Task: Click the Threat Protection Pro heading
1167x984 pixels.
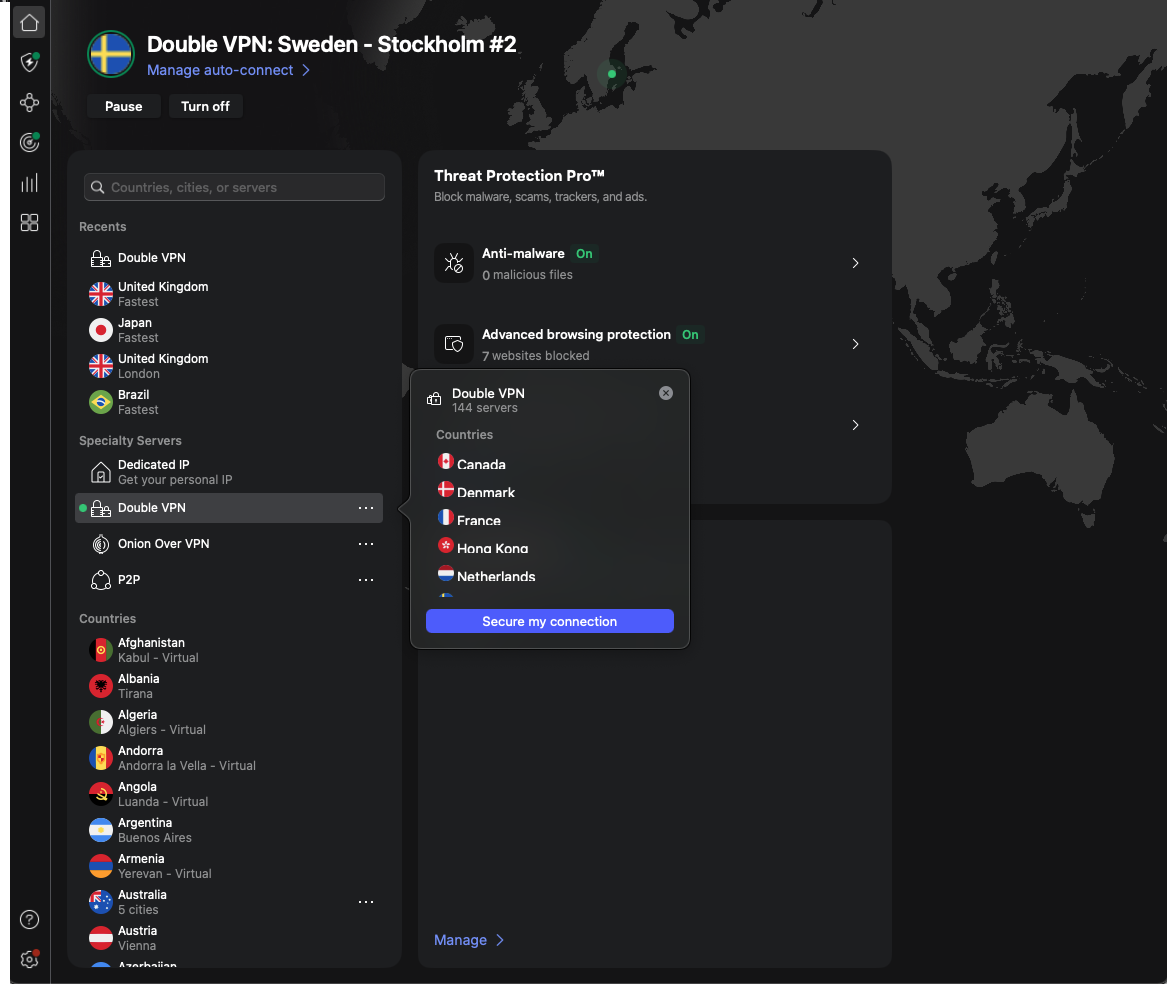Action: point(519,176)
